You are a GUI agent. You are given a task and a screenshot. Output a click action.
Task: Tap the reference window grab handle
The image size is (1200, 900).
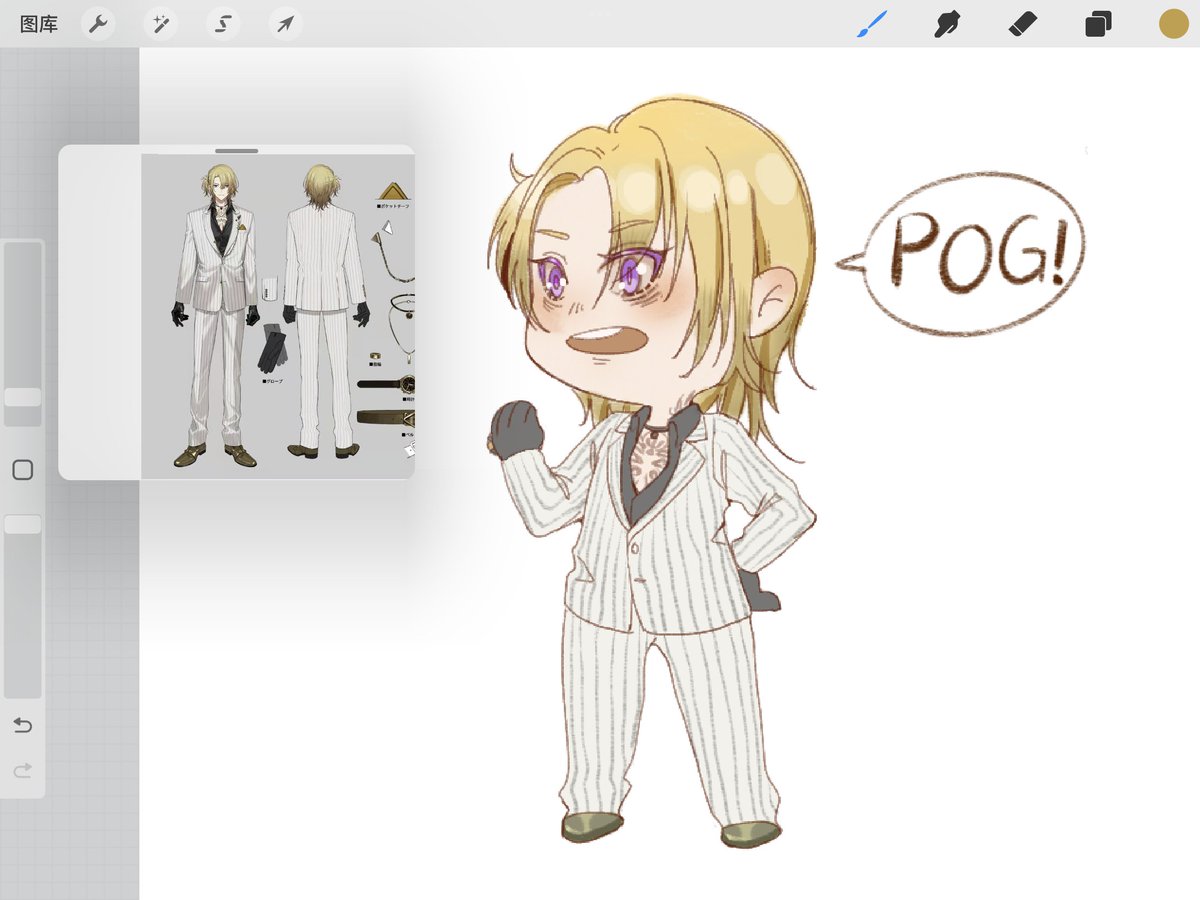237,151
